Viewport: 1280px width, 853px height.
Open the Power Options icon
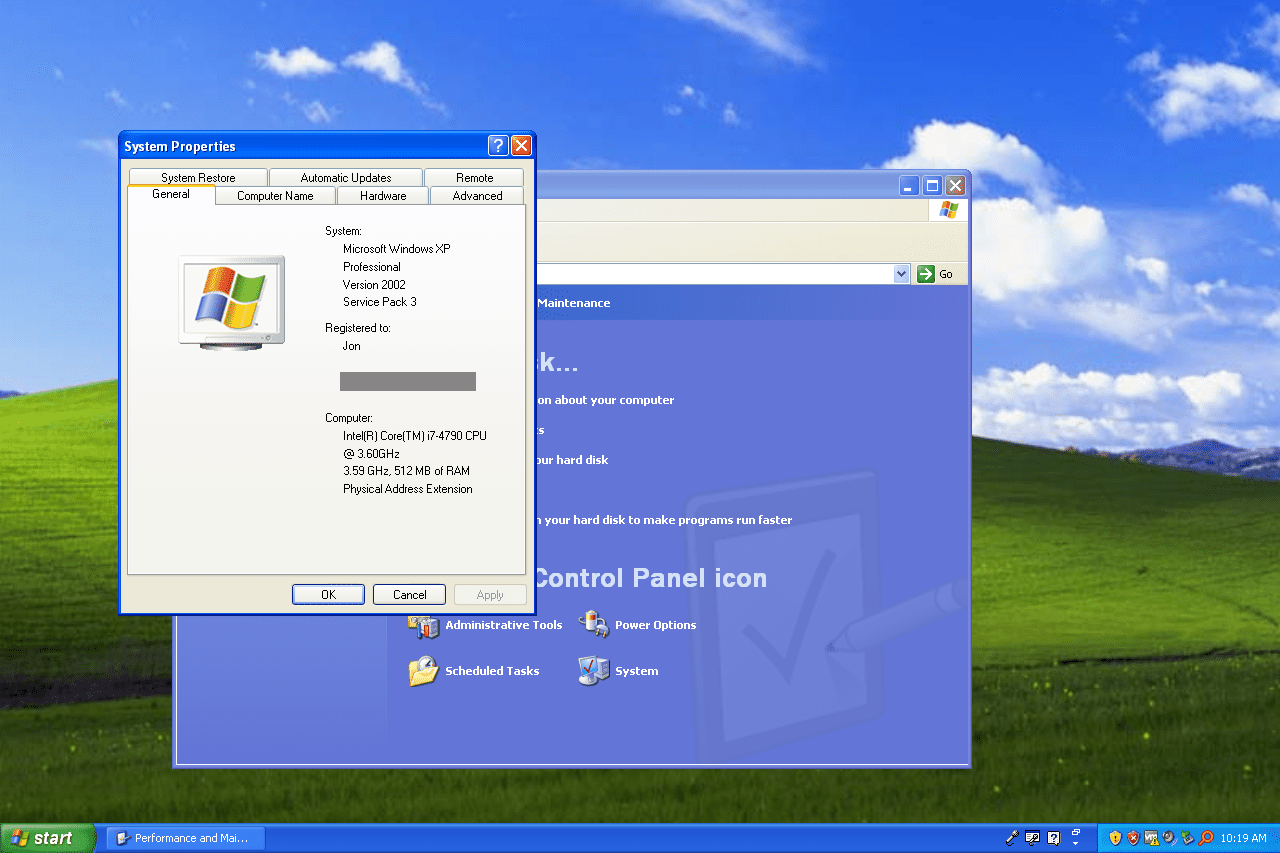(x=594, y=625)
